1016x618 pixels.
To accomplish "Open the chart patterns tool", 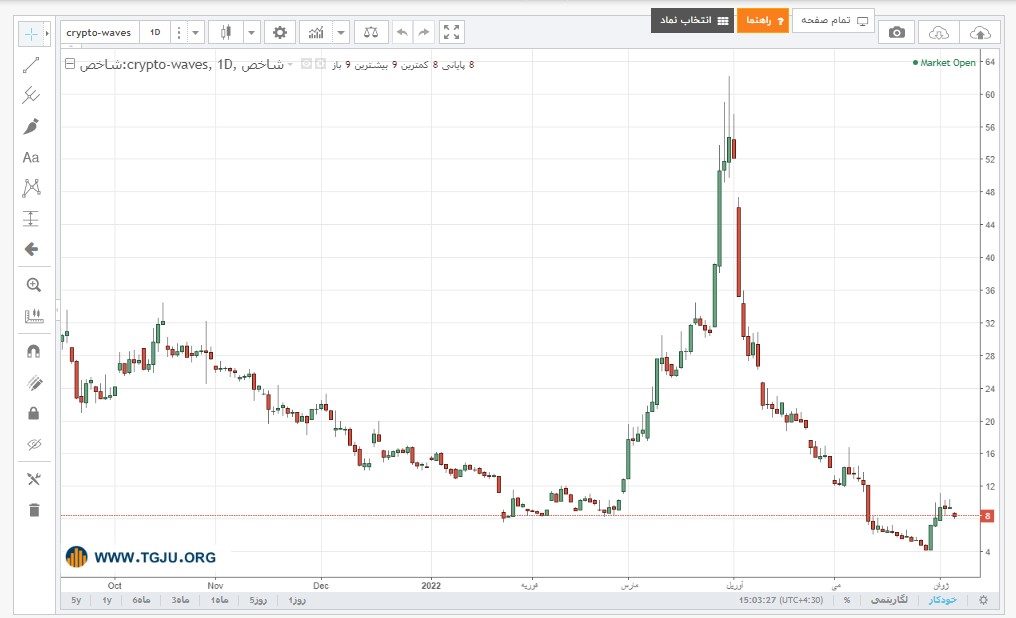I will coord(30,188).
